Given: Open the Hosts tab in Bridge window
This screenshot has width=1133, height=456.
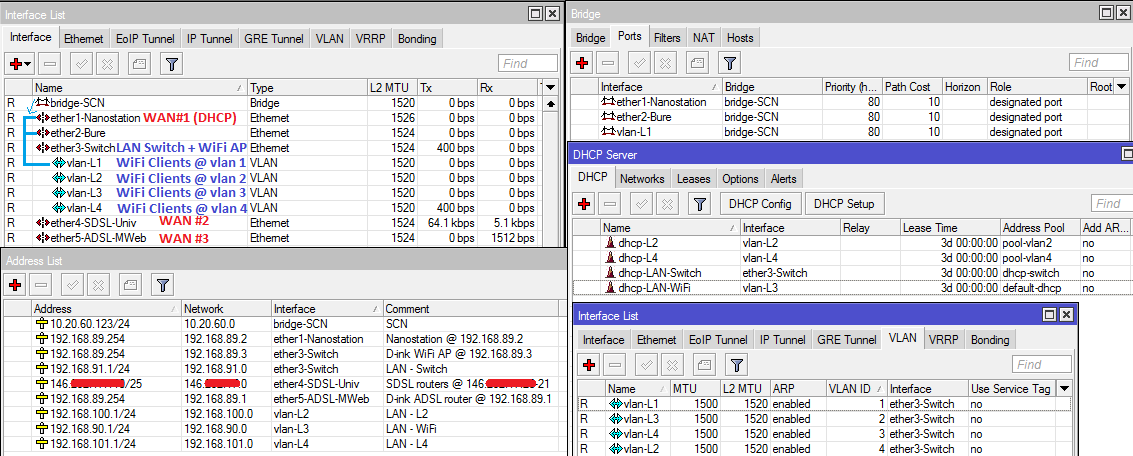Looking at the screenshot, I should pyautogui.click(x=739, y=38).
